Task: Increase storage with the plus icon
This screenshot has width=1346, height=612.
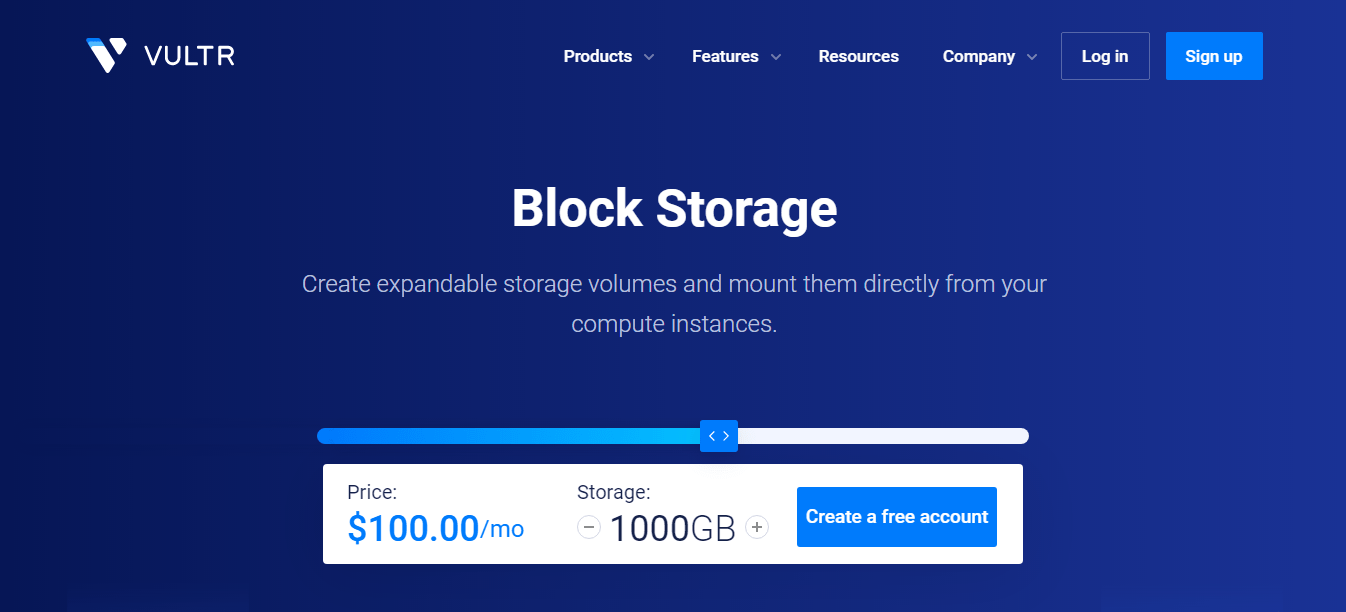Action: [x=757, y=527]
